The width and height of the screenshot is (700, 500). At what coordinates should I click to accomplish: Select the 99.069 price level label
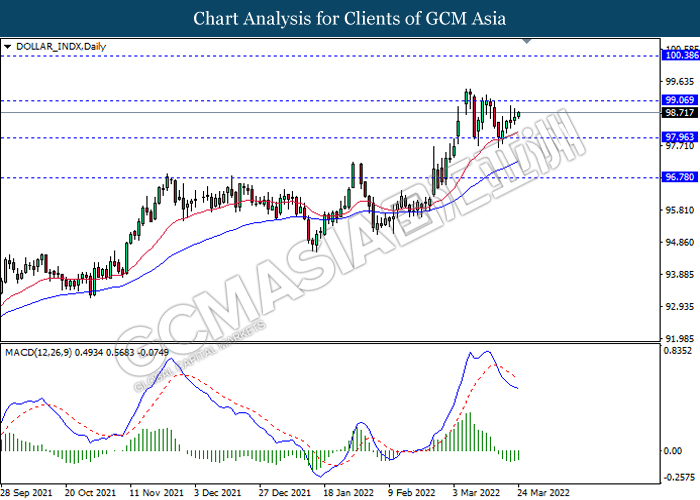pyautogui.click(x=679, y=100)
